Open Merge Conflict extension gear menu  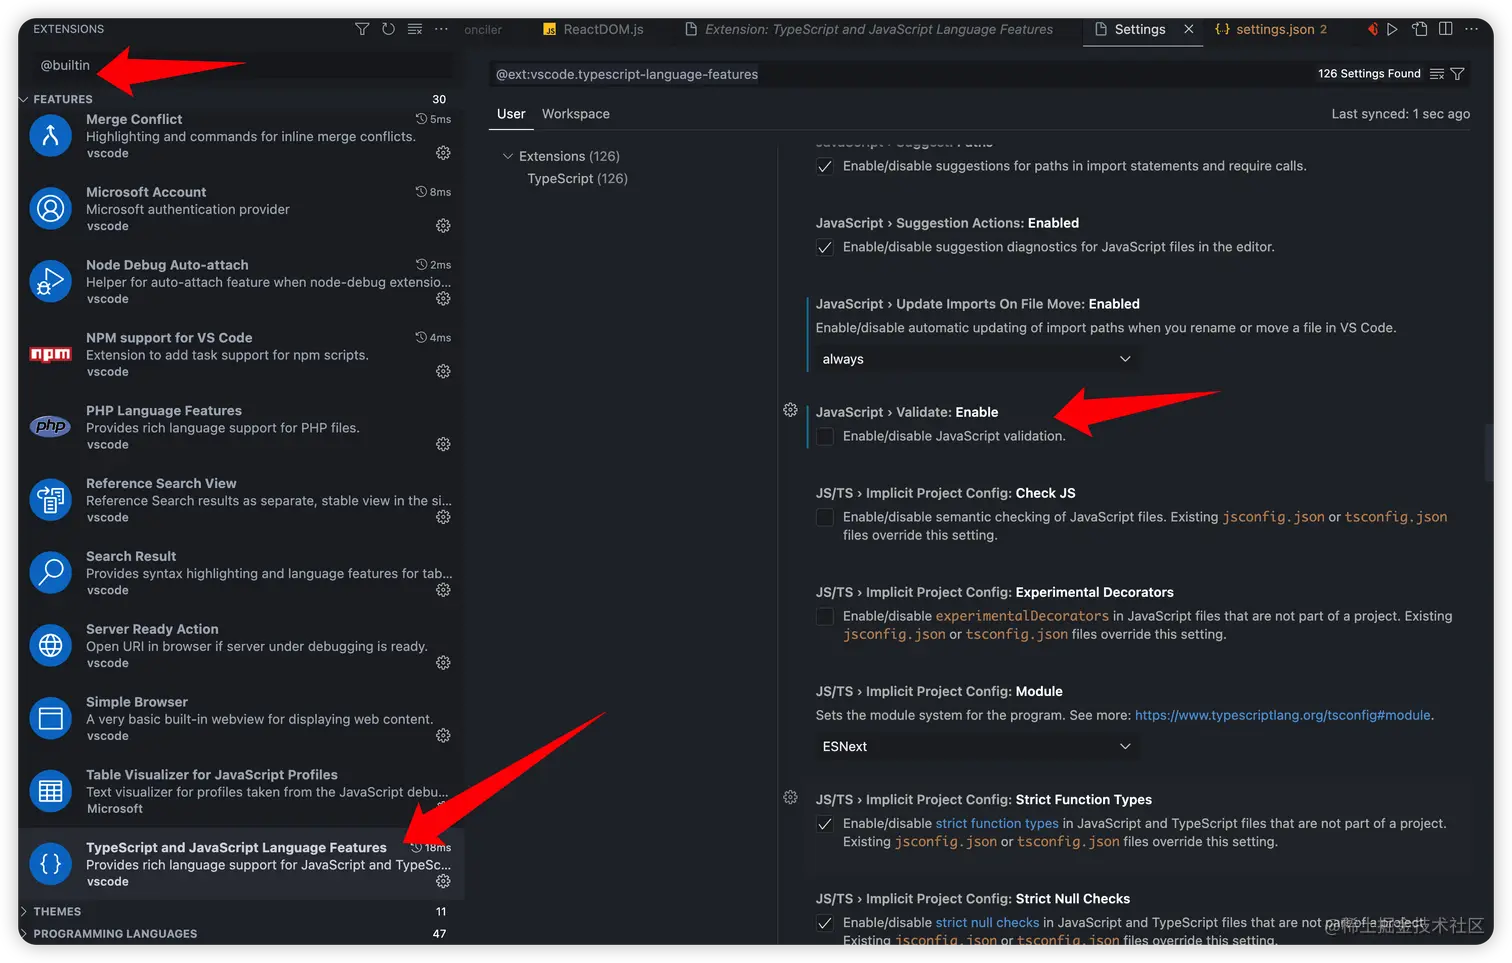tap(443, 153)
